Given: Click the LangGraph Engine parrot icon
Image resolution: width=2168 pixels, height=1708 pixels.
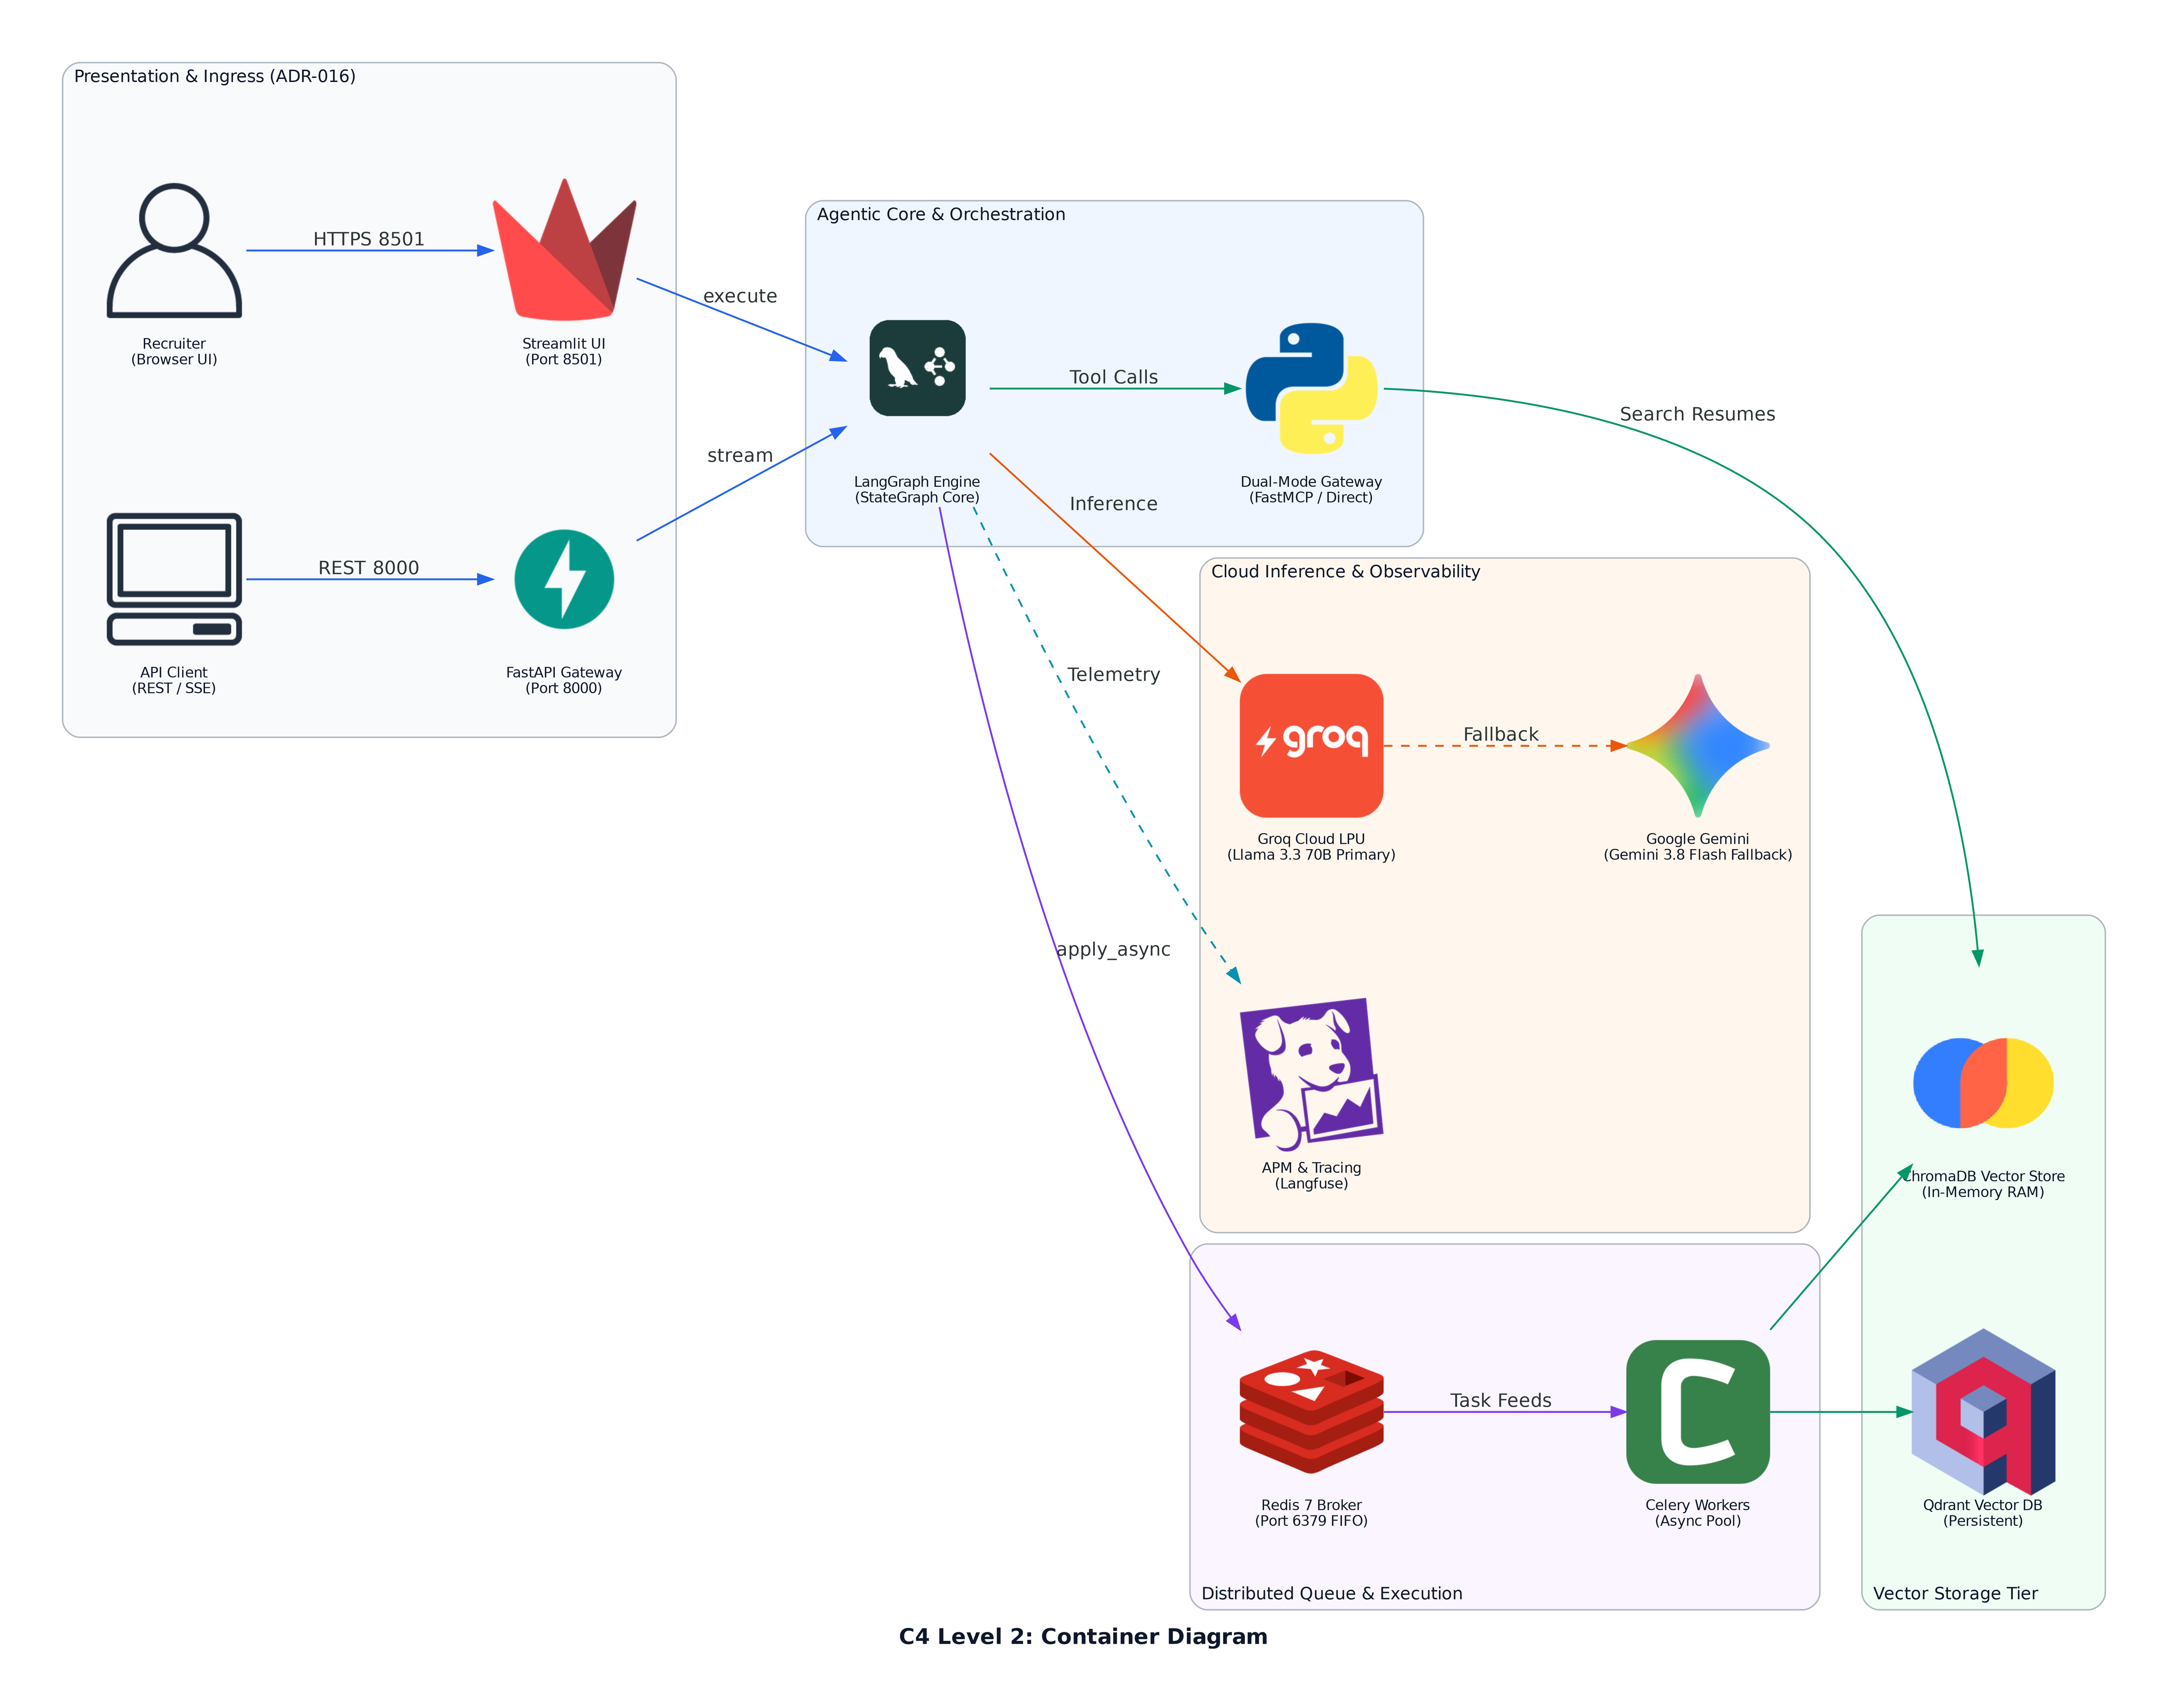Looking at the screenshot, I should (x=917, y=368).
